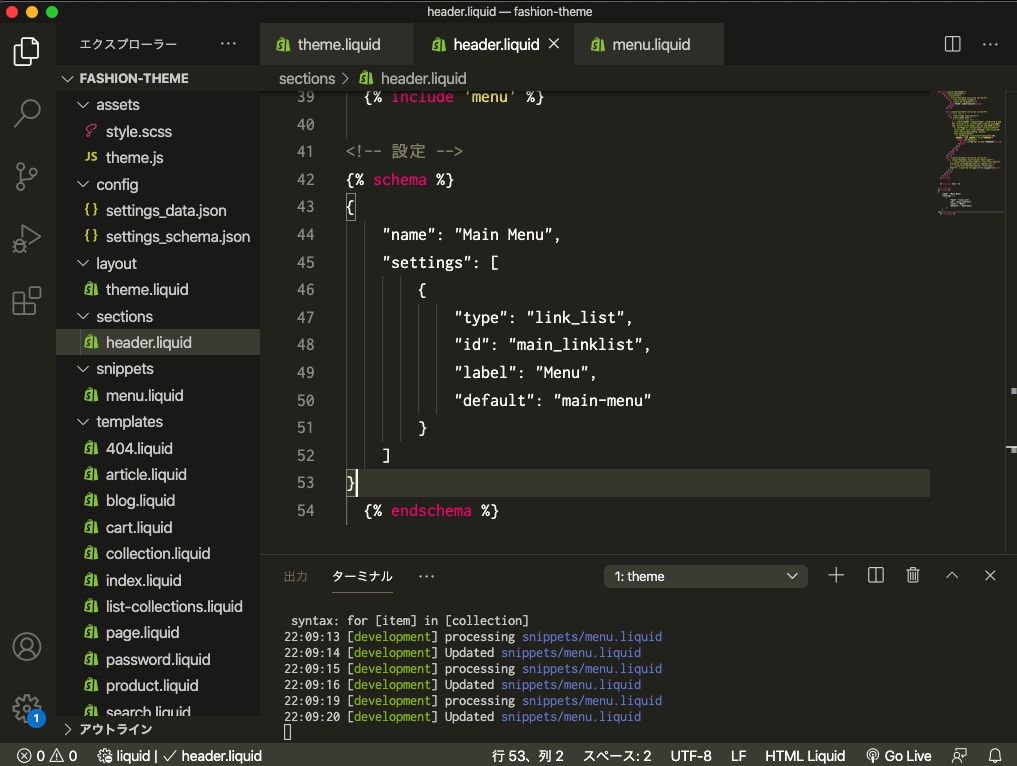This screenshot has height=766, width=1017.
Task: Maximize the terminal panel with the chevron
Action: [952, 576]
